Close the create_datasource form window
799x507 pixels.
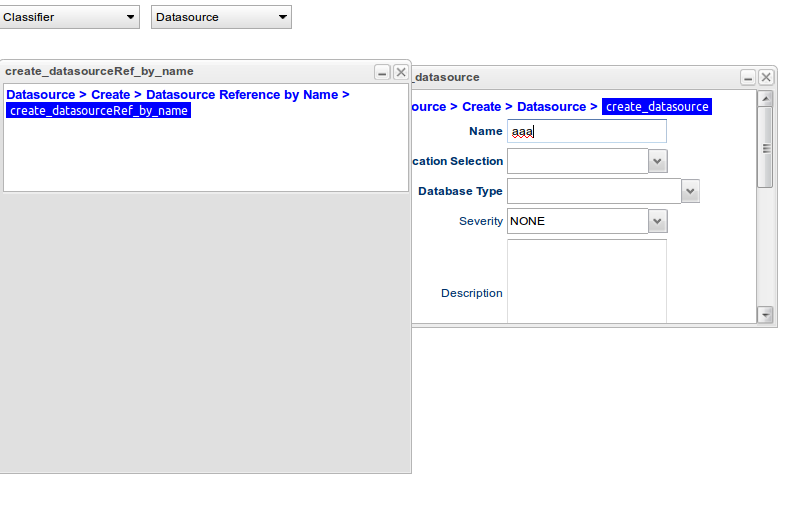[766, 77]
